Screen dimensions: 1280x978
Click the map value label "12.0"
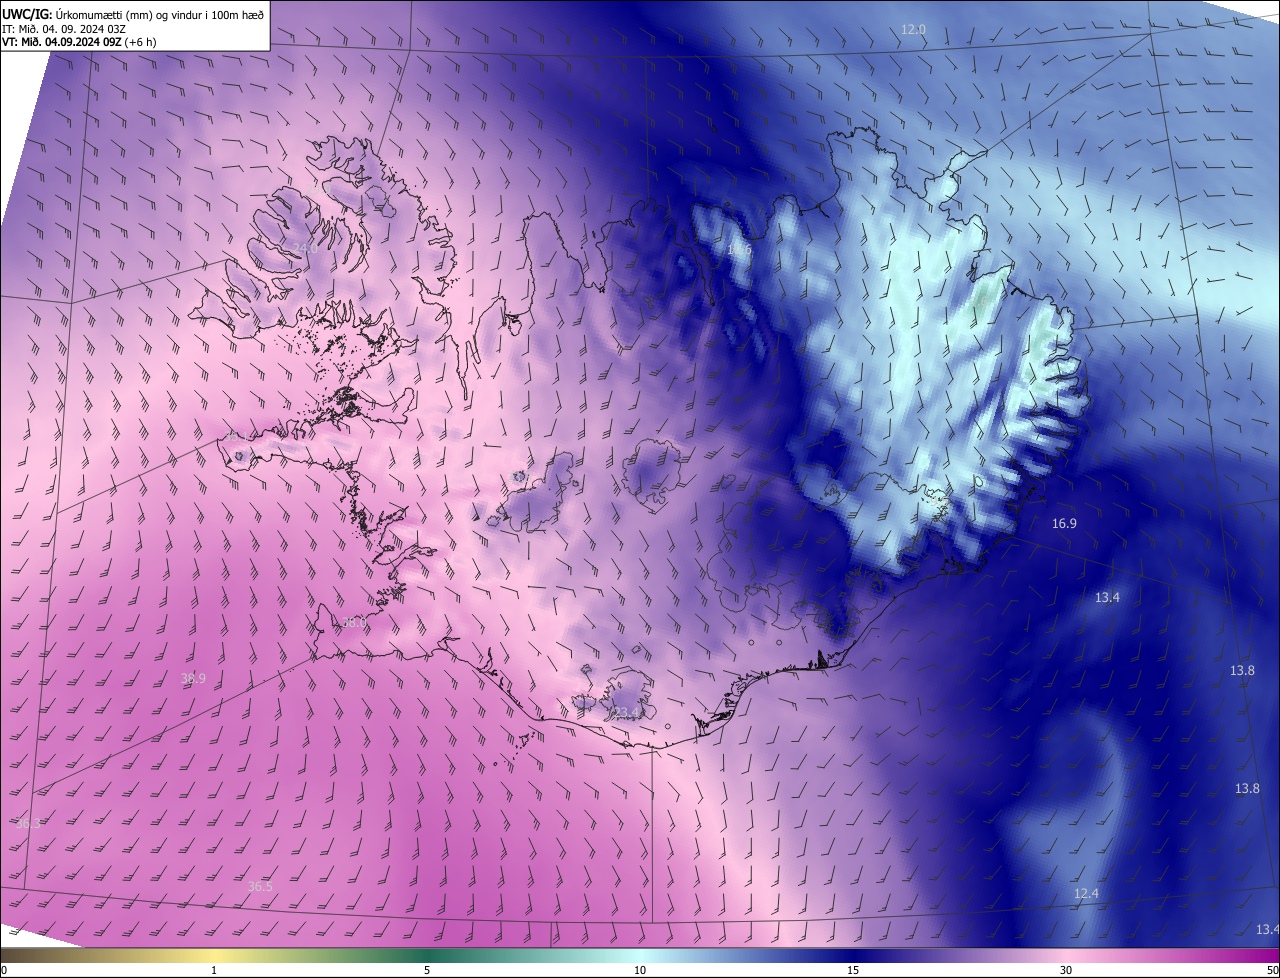click(913, 30)
